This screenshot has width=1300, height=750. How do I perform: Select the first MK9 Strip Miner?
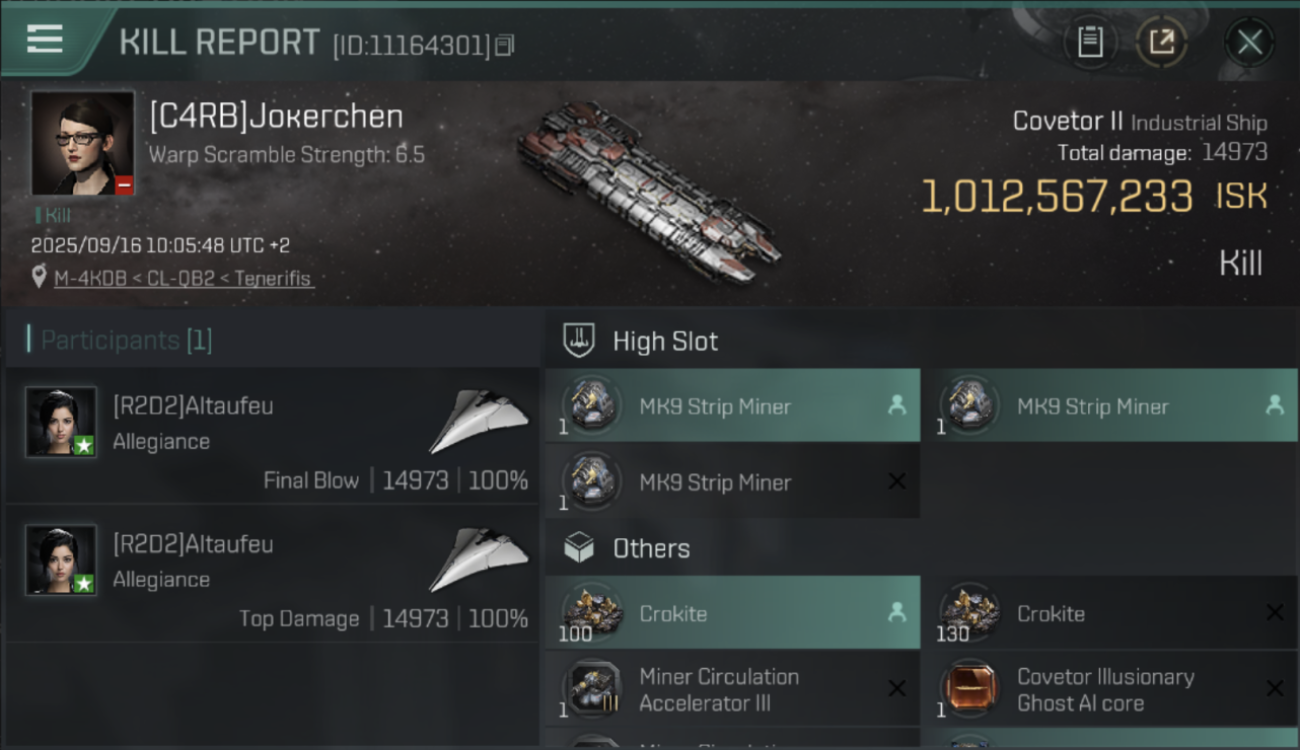[732, 406]
